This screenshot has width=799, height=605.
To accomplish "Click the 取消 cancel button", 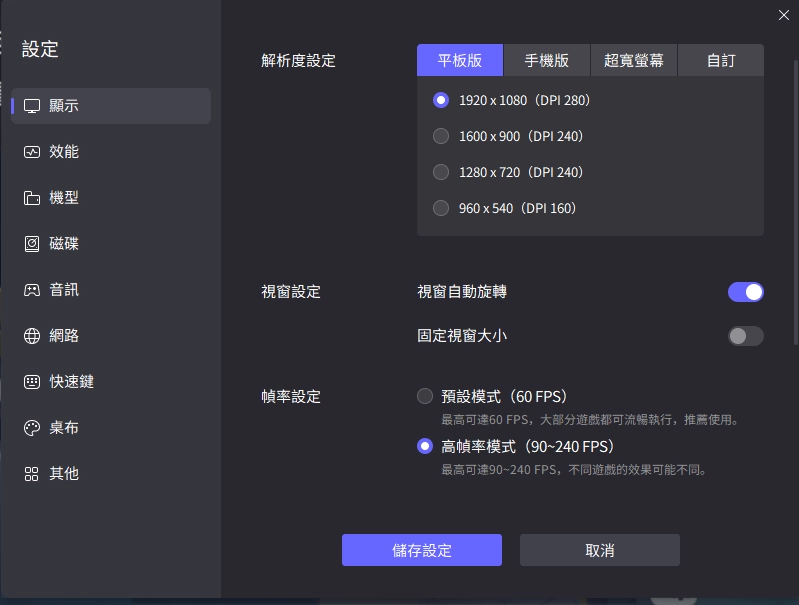I will click(x=599, y=550).
